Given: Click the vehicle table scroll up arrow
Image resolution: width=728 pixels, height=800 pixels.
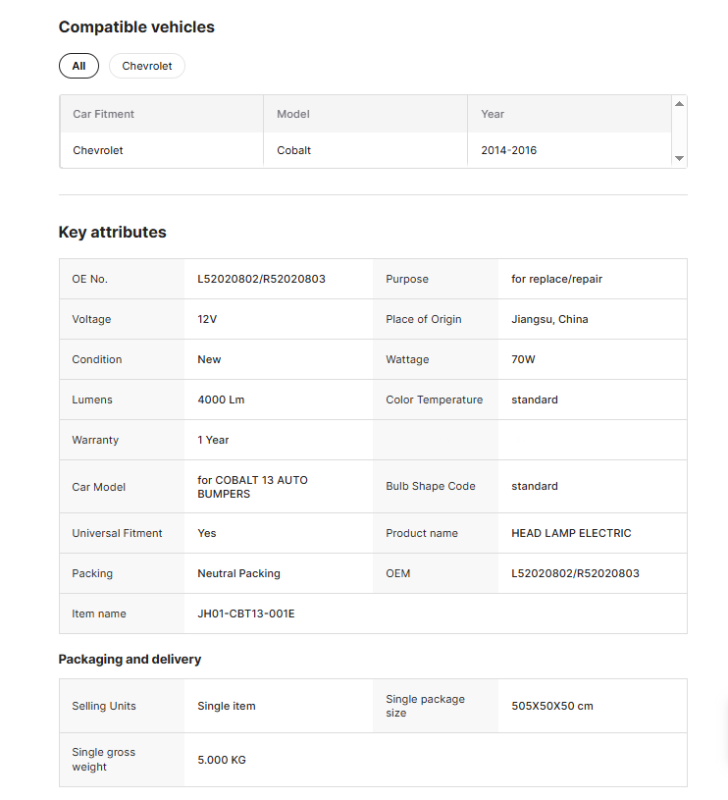Looking at the screenshot, I should coord(679,104).
